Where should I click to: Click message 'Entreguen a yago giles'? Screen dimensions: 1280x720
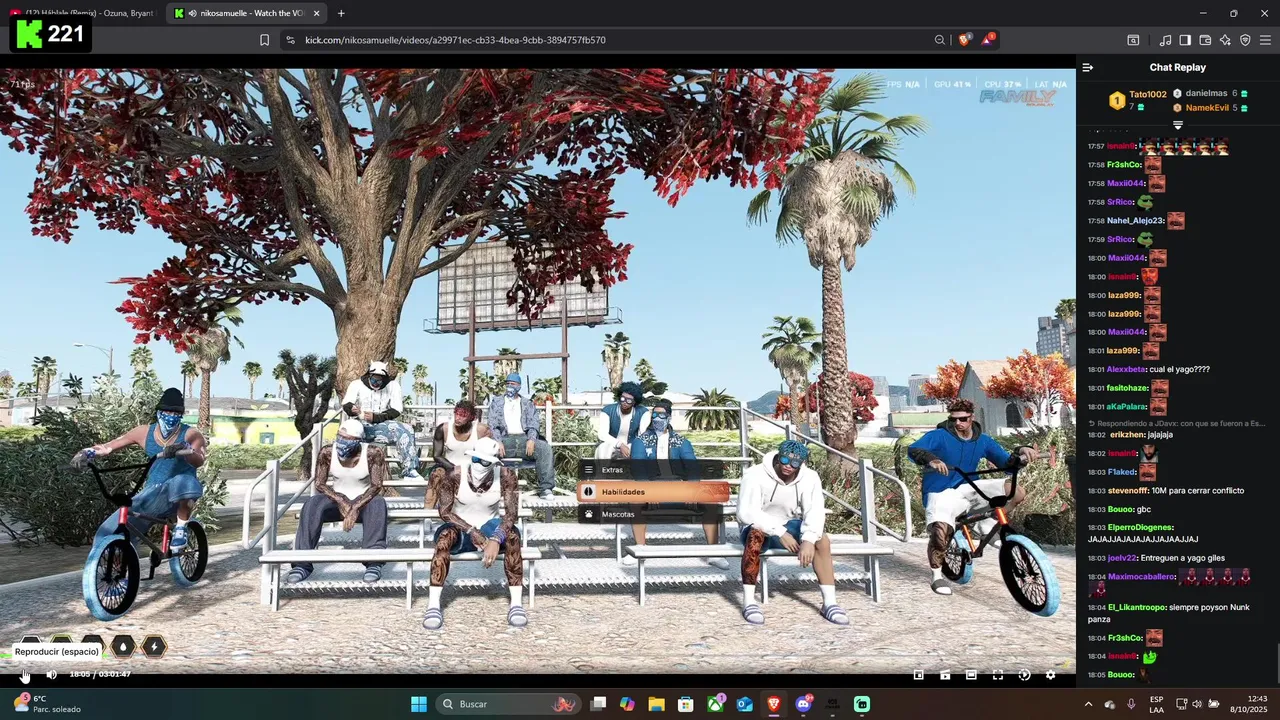point(1183,558)
